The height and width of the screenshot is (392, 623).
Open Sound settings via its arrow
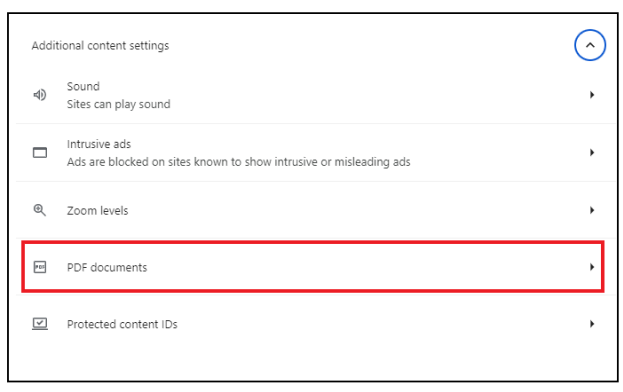pyautogui.click(x=592, y=95)
